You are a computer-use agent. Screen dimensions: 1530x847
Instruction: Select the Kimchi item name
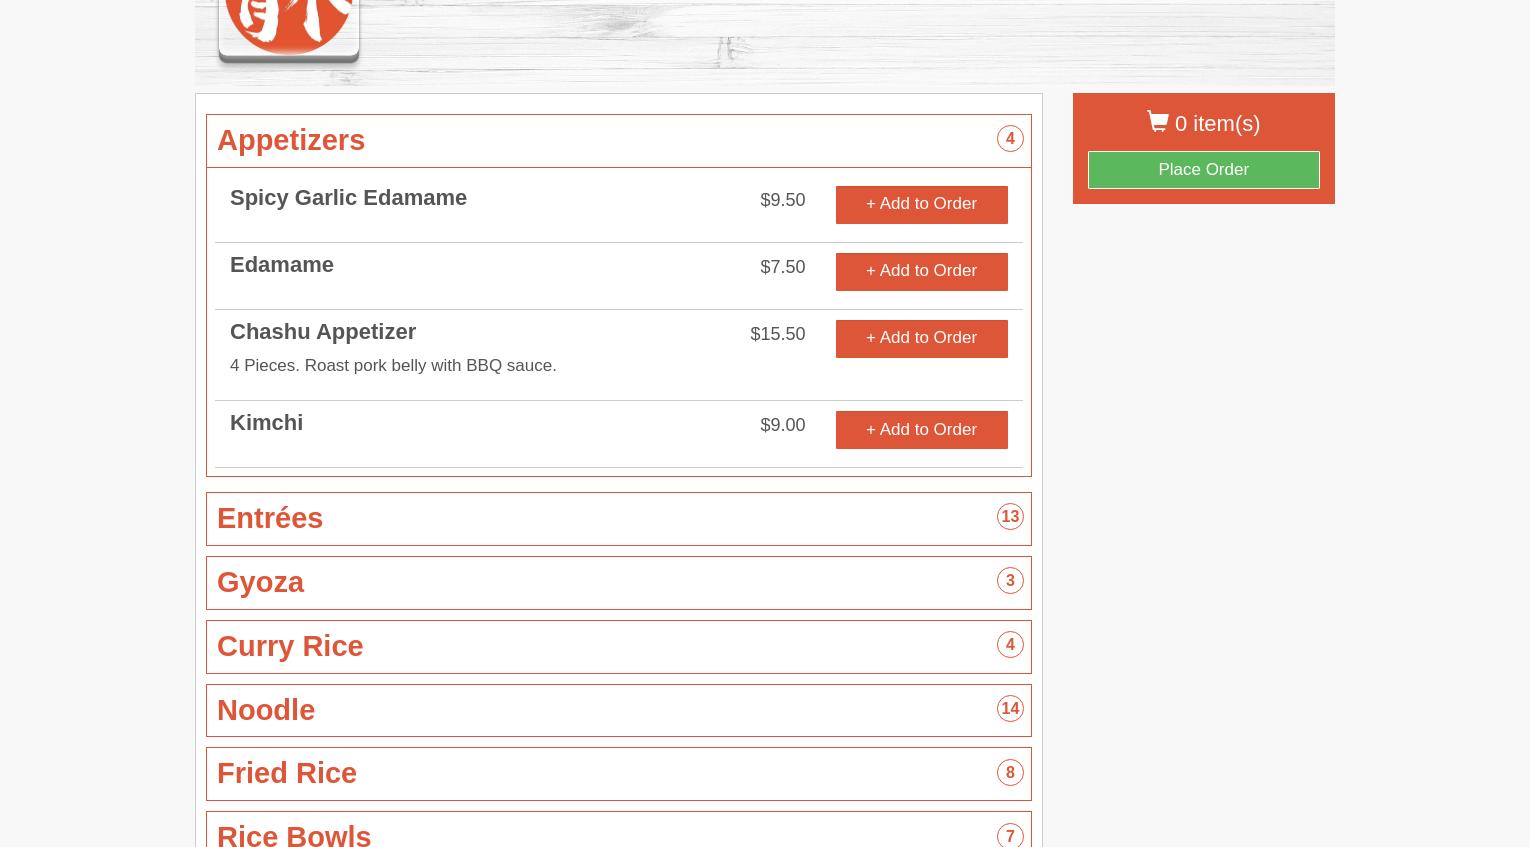coord(266,422)
